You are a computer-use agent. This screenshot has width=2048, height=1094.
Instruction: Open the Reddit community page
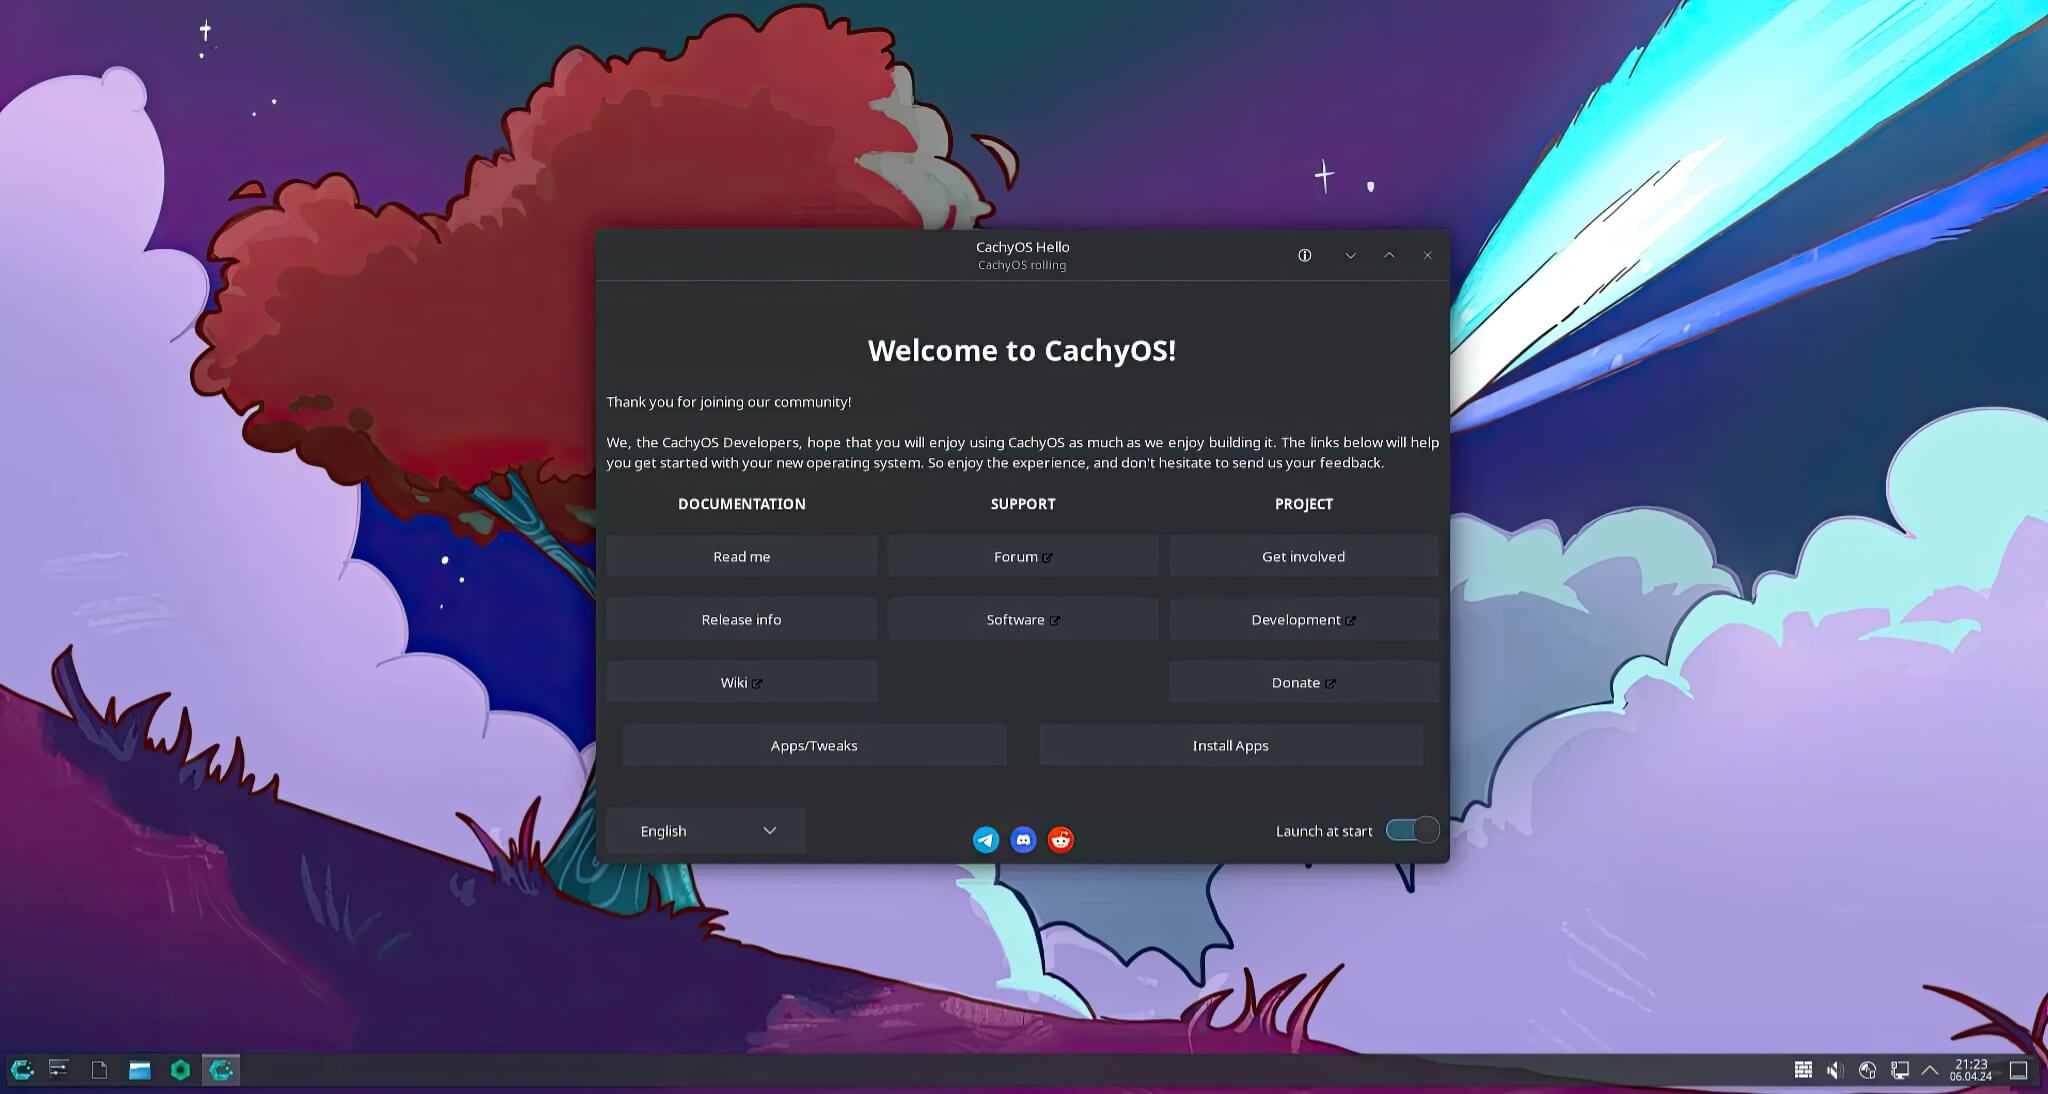coord(1060,840)
